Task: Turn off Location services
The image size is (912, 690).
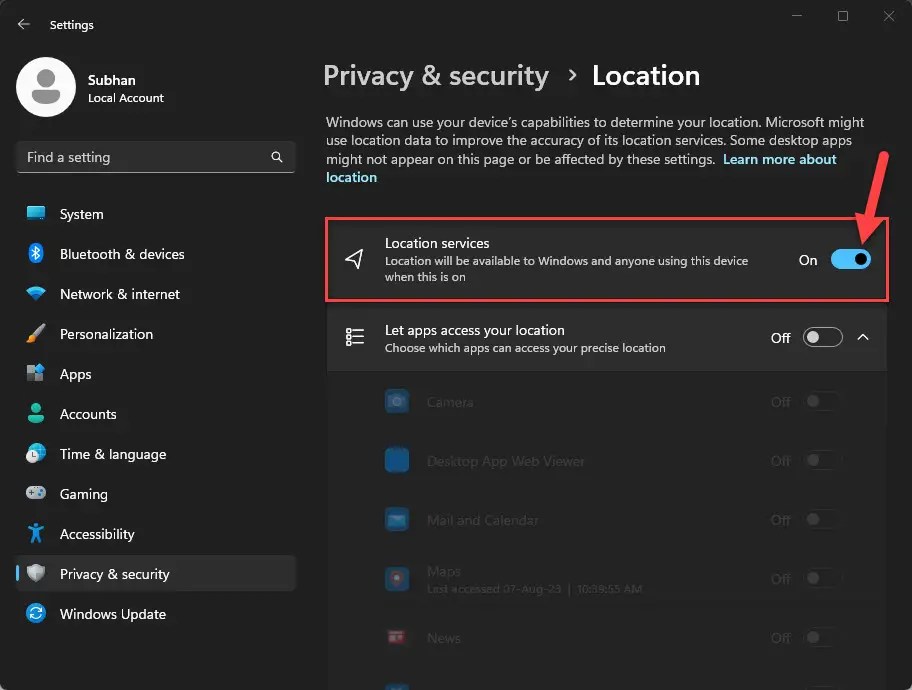Action: [850, 259]
